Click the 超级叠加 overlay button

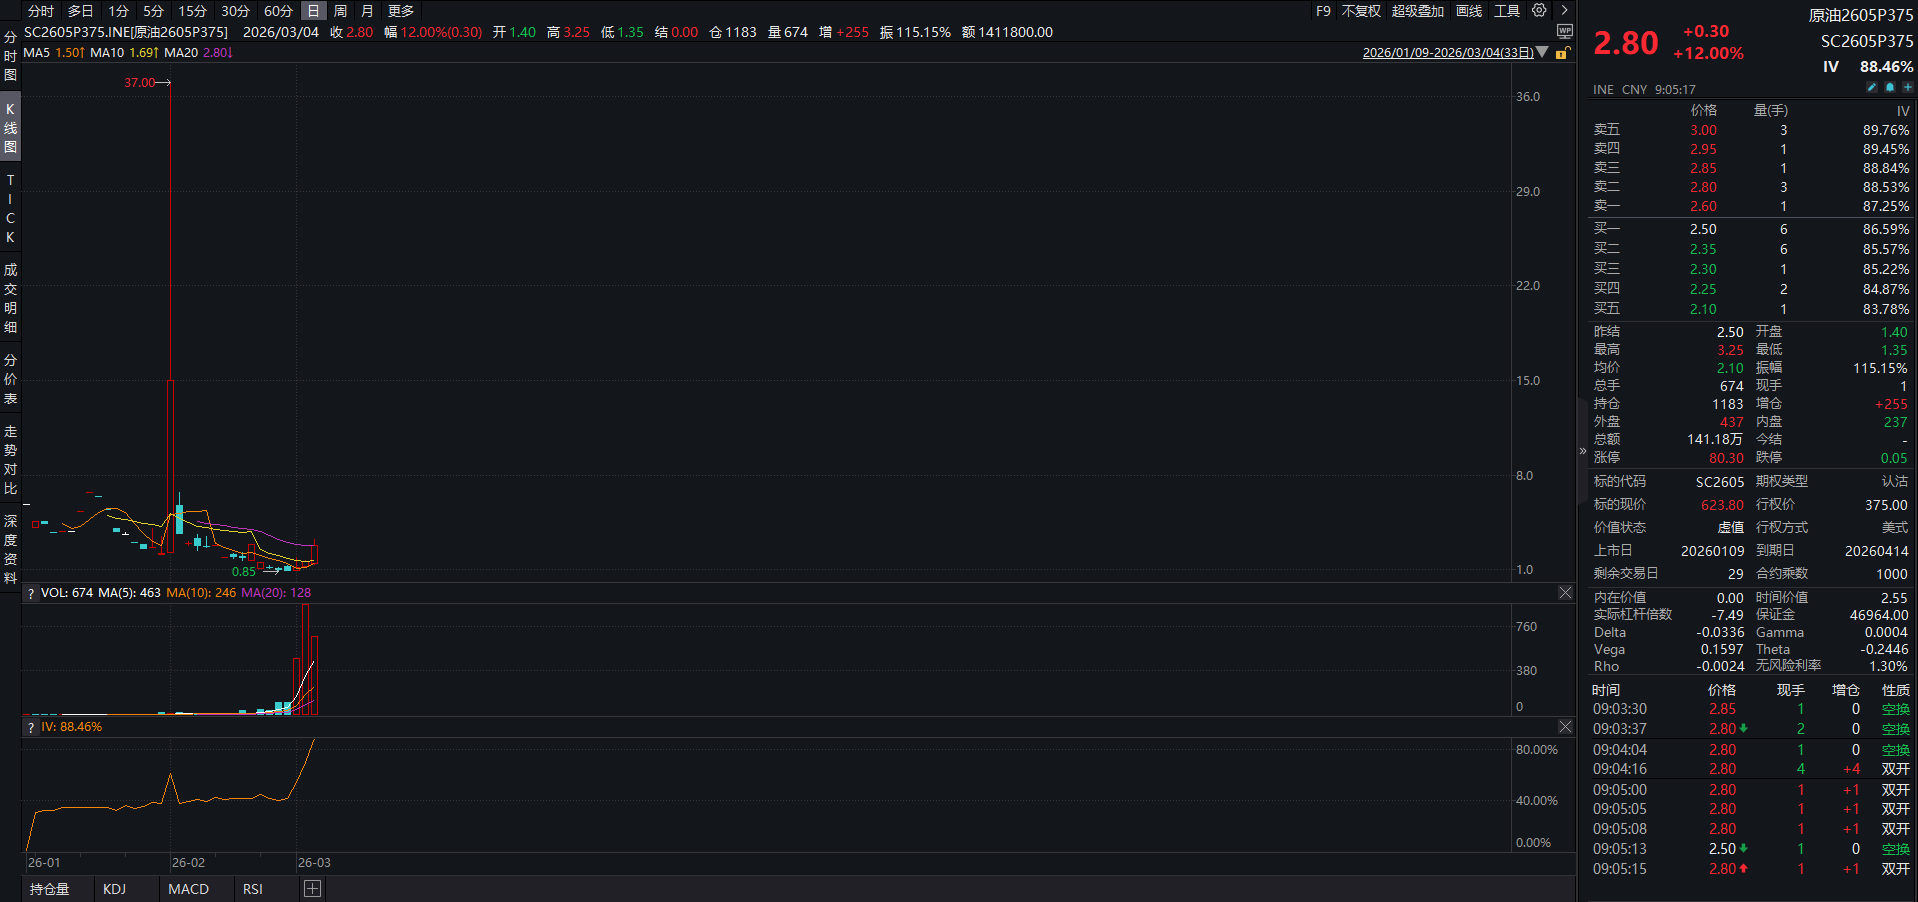tap(1417, 11)
